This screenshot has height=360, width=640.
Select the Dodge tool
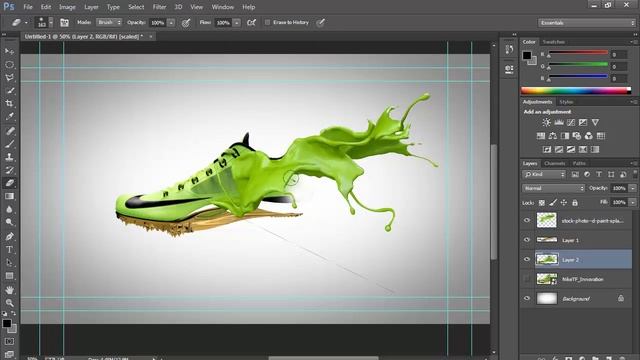(x=9, y=222)
